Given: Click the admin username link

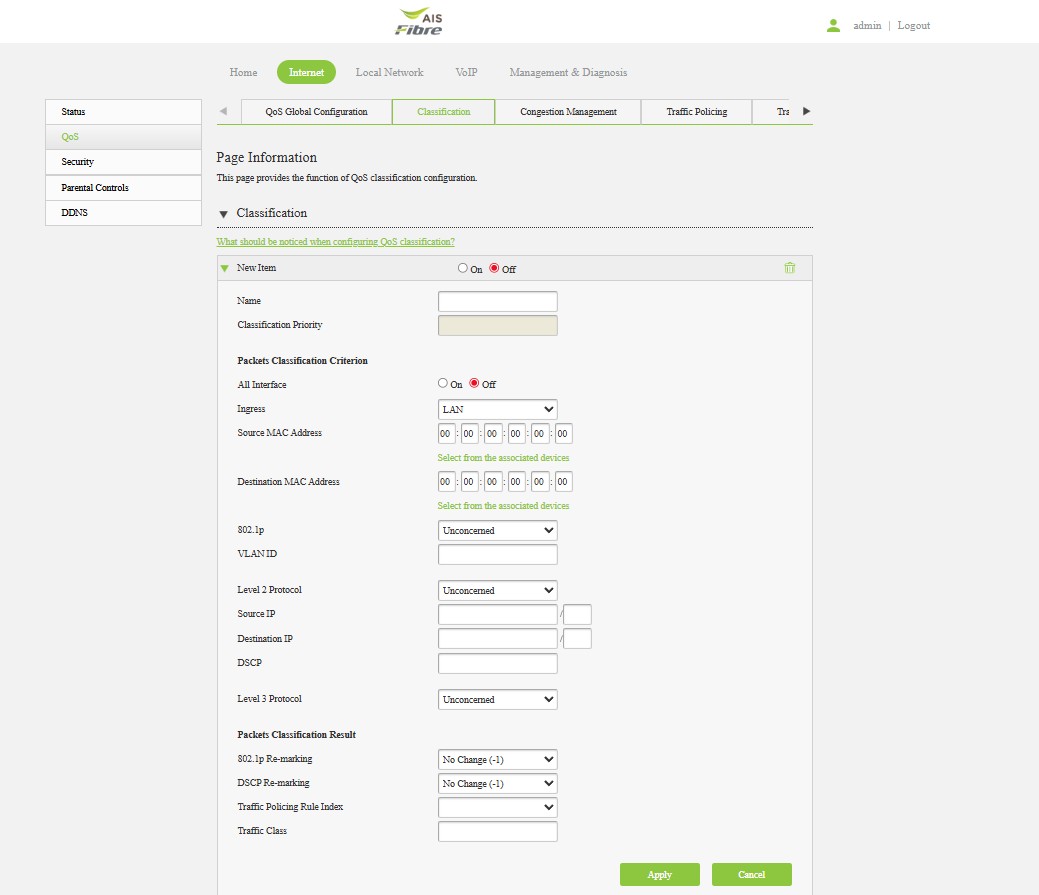Looking at the screenshot, I should [867, 25].
